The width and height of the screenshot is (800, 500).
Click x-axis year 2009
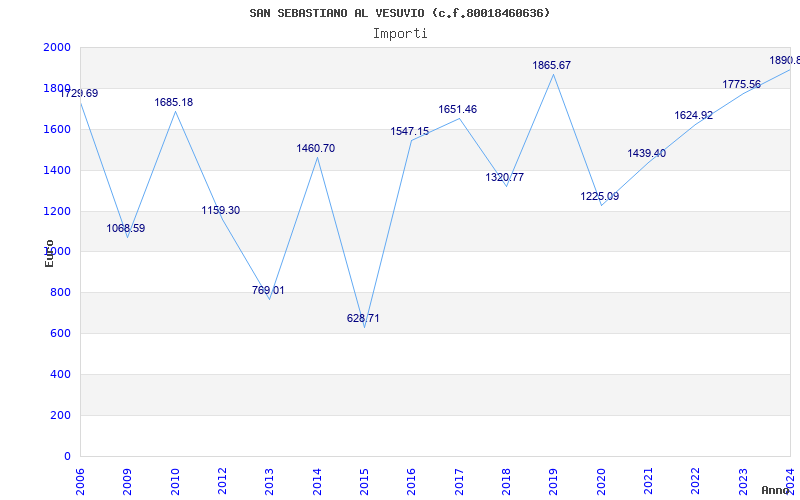128,481
